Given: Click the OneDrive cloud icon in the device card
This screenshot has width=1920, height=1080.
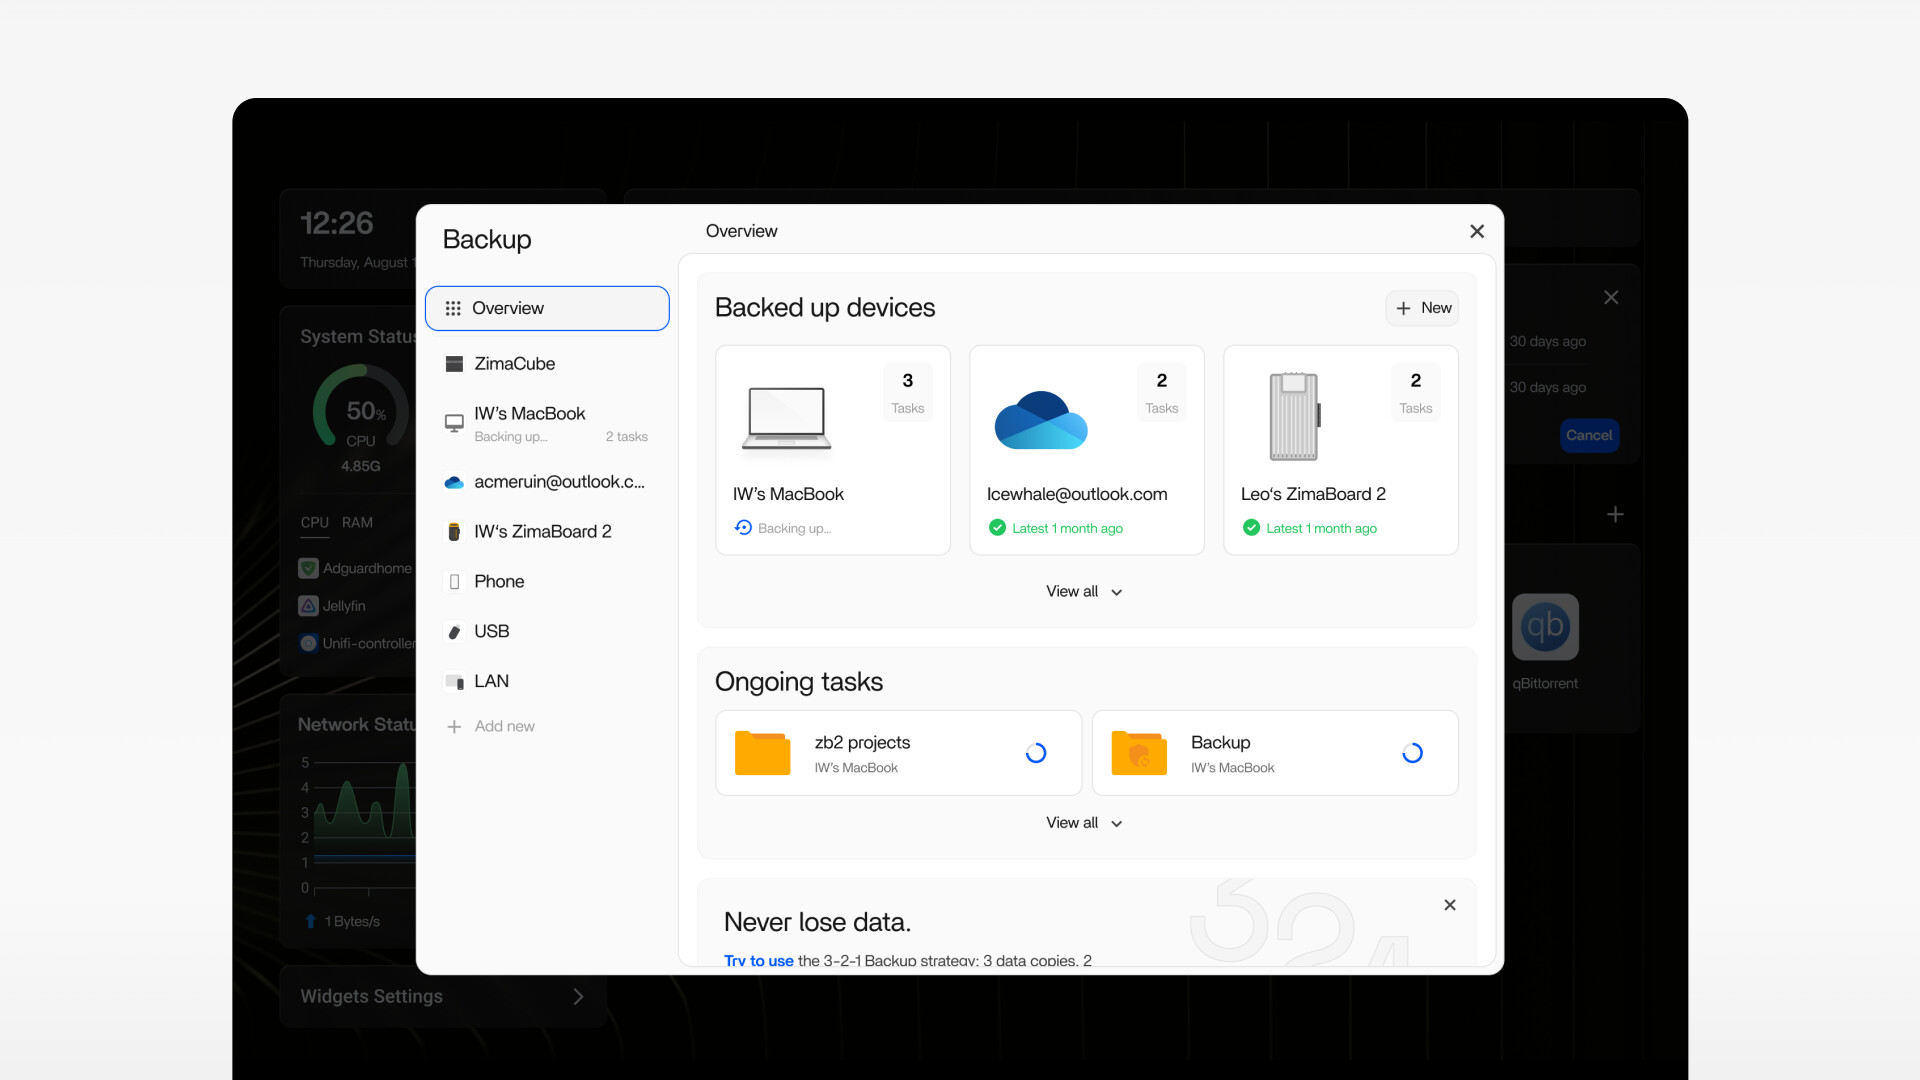Looking at the screenshot, I should 1040,420.
